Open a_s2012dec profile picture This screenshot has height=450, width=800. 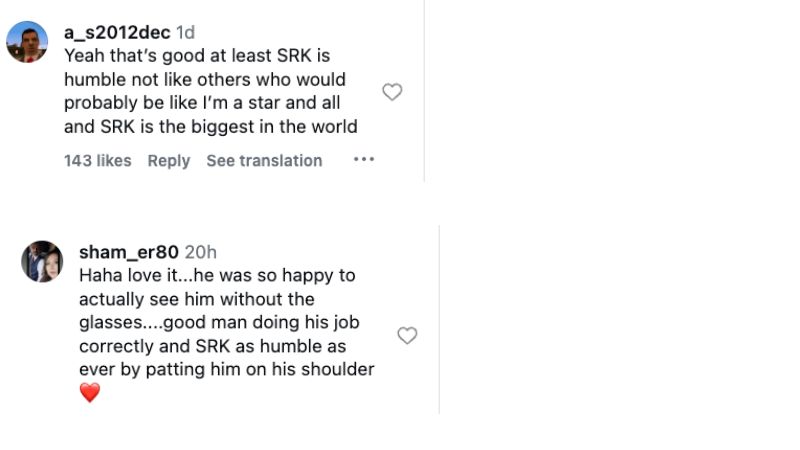[27, 42]
